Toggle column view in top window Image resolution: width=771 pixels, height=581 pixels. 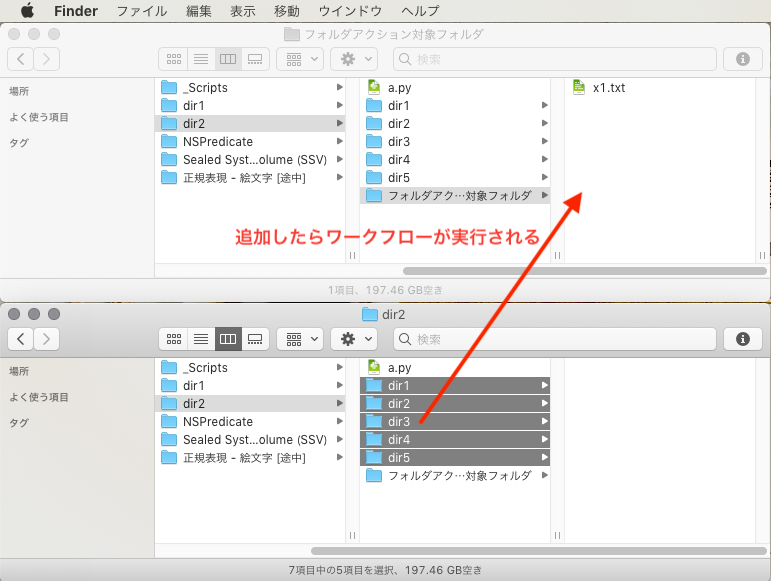point(227,59)
